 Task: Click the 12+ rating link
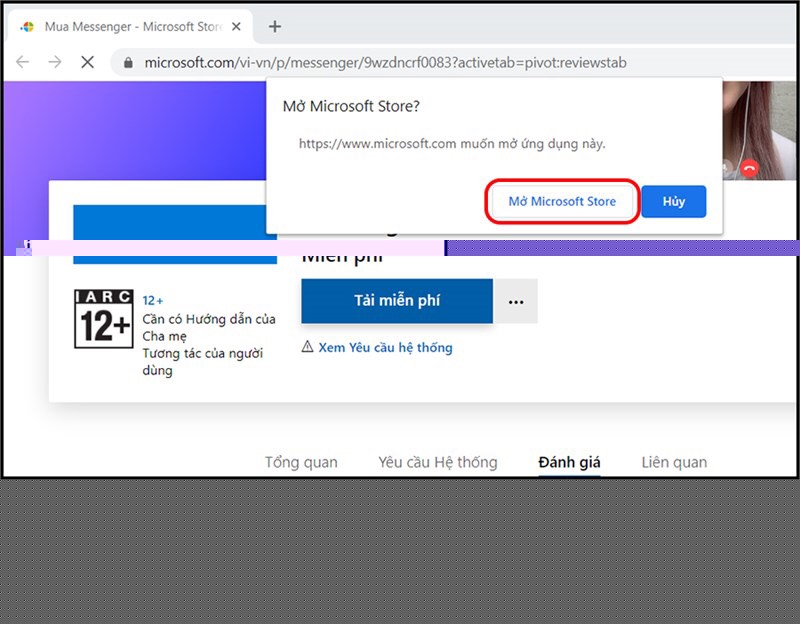click(153, 301)
